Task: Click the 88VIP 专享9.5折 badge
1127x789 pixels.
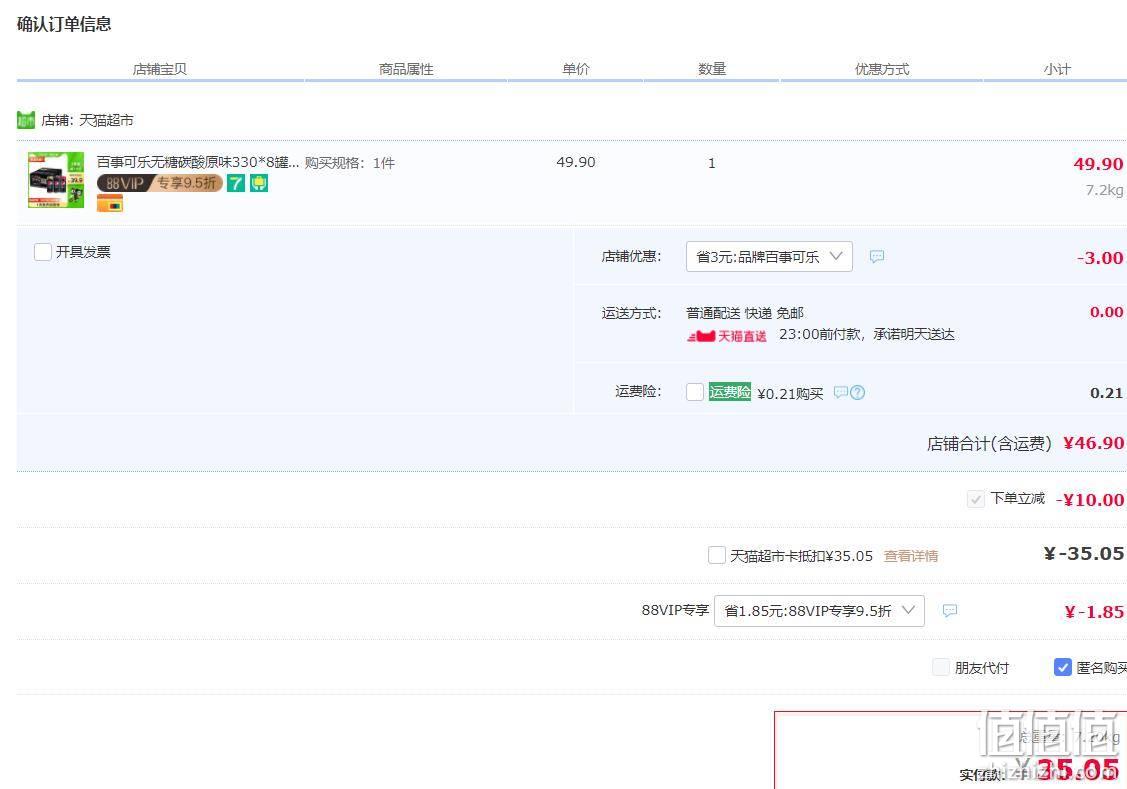Action: [x=160, y=183]
